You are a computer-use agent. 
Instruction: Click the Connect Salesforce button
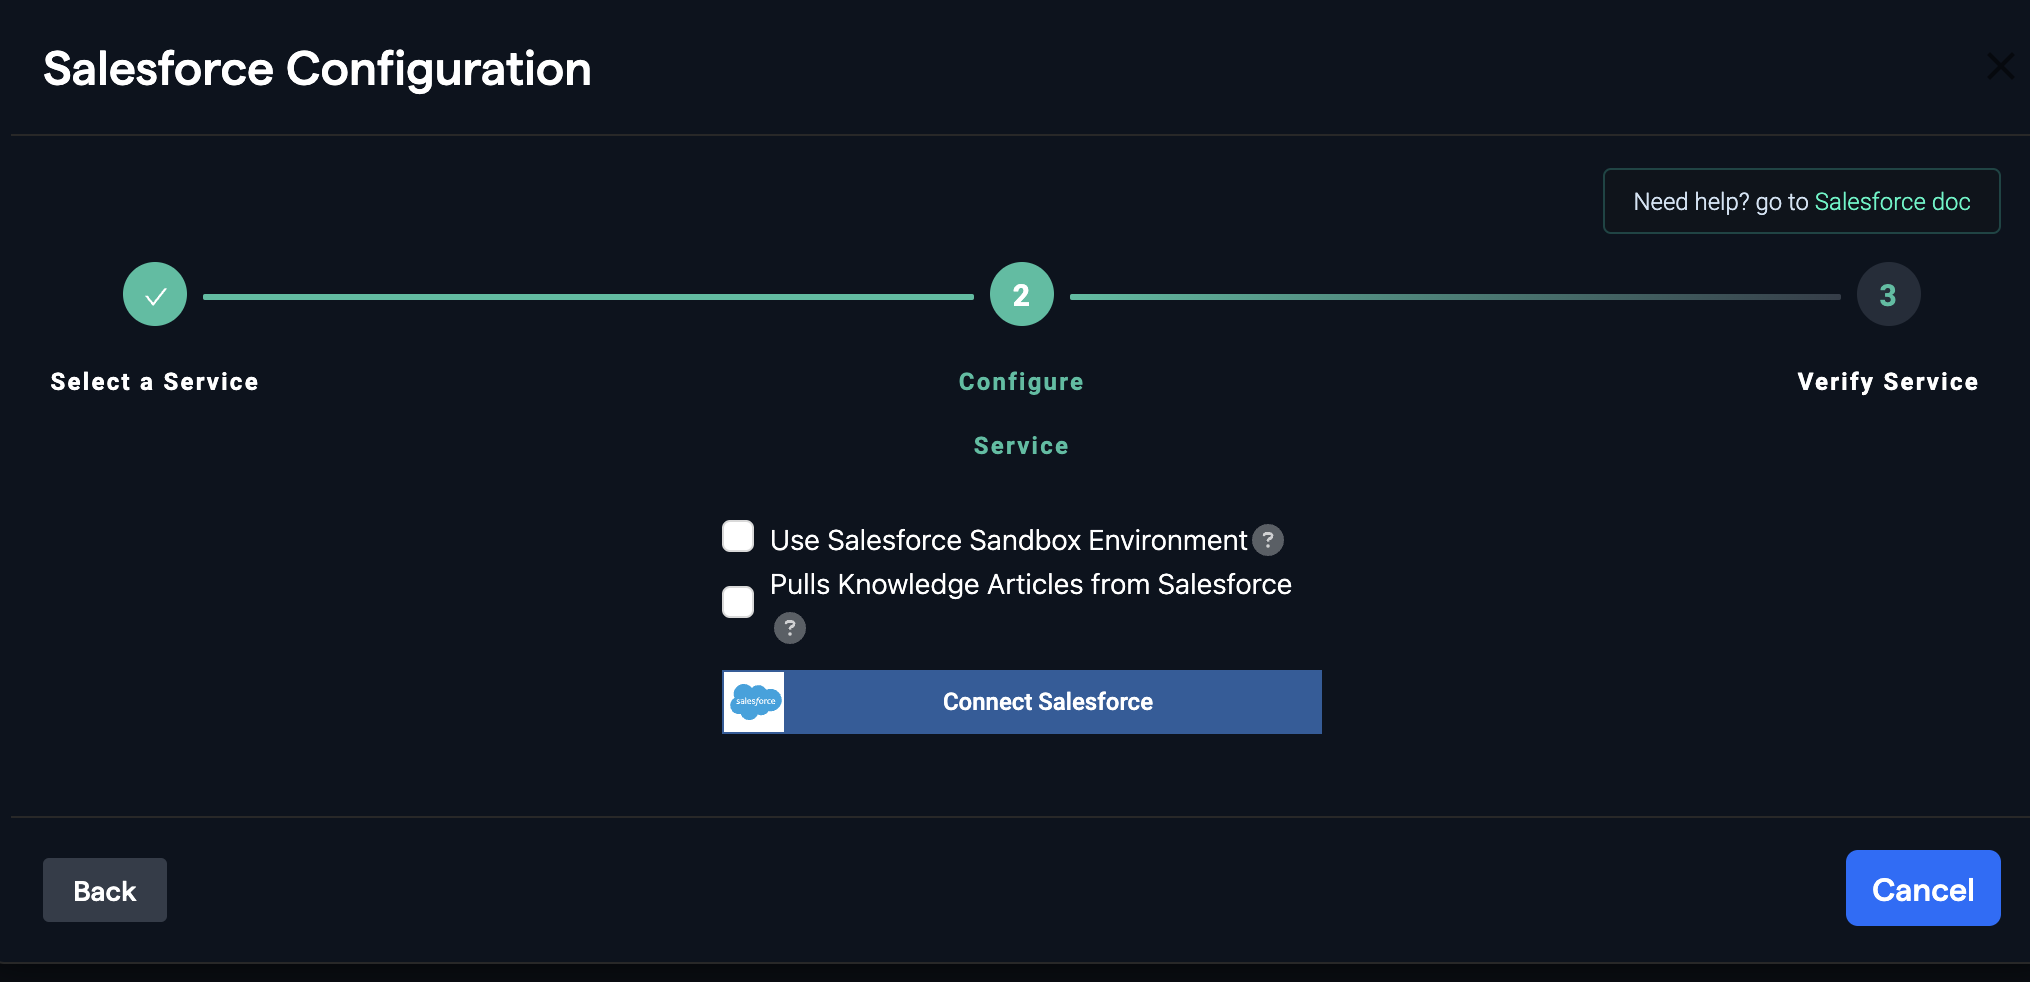click(x=1046, y=701)
